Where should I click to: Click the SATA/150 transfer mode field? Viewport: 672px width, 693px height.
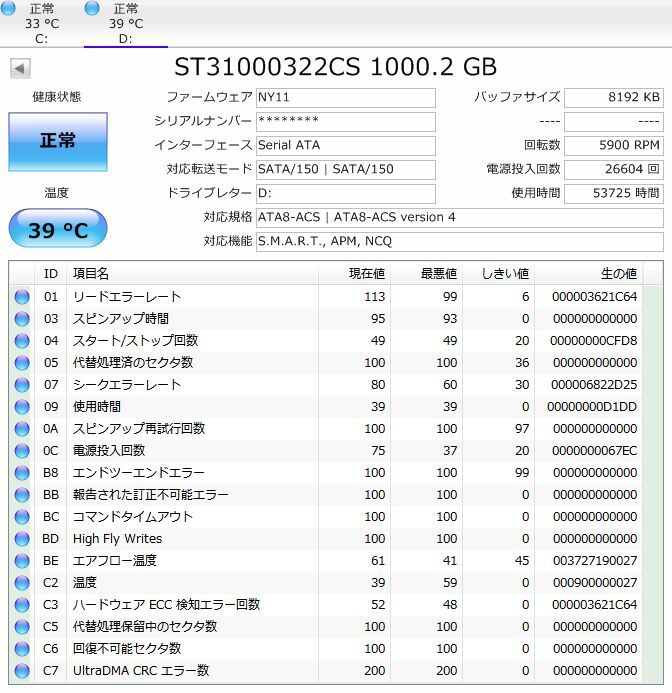[346, 169]
